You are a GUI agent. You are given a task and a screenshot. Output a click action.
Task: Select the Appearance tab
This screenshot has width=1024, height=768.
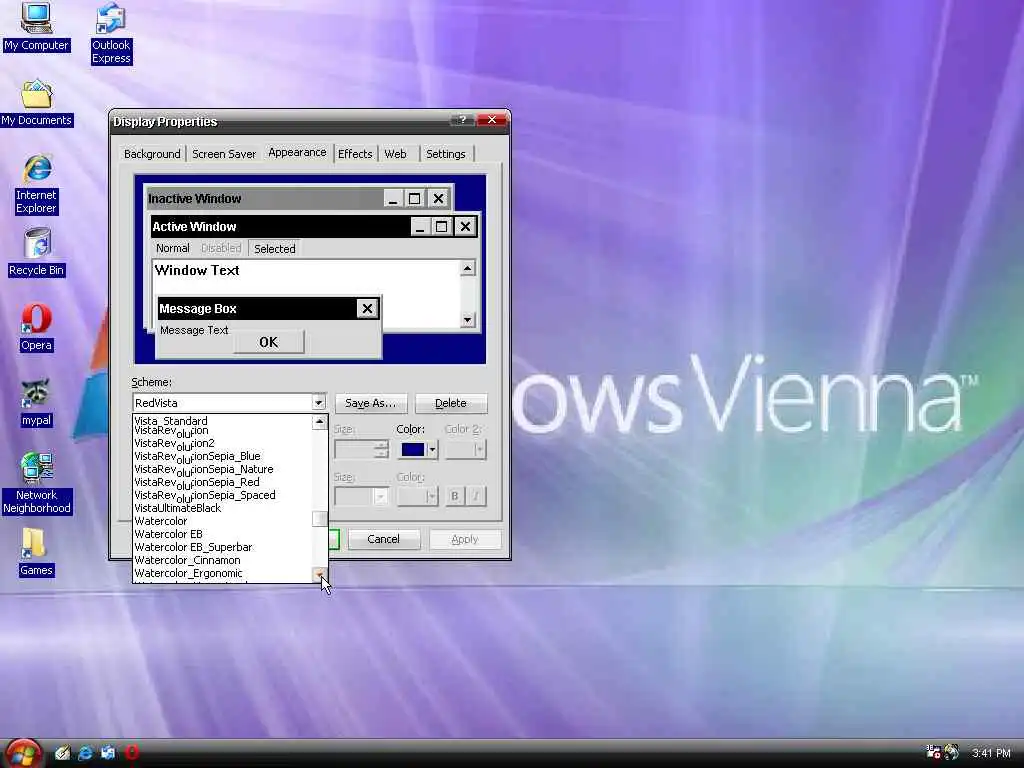coord(297,152)
